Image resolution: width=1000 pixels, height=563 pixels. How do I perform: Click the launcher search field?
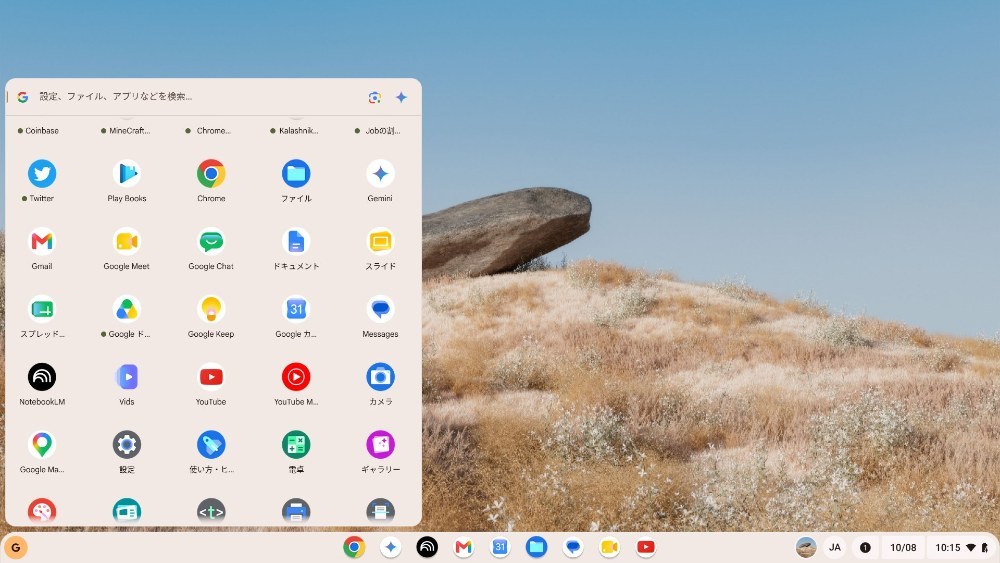point(198,97)
